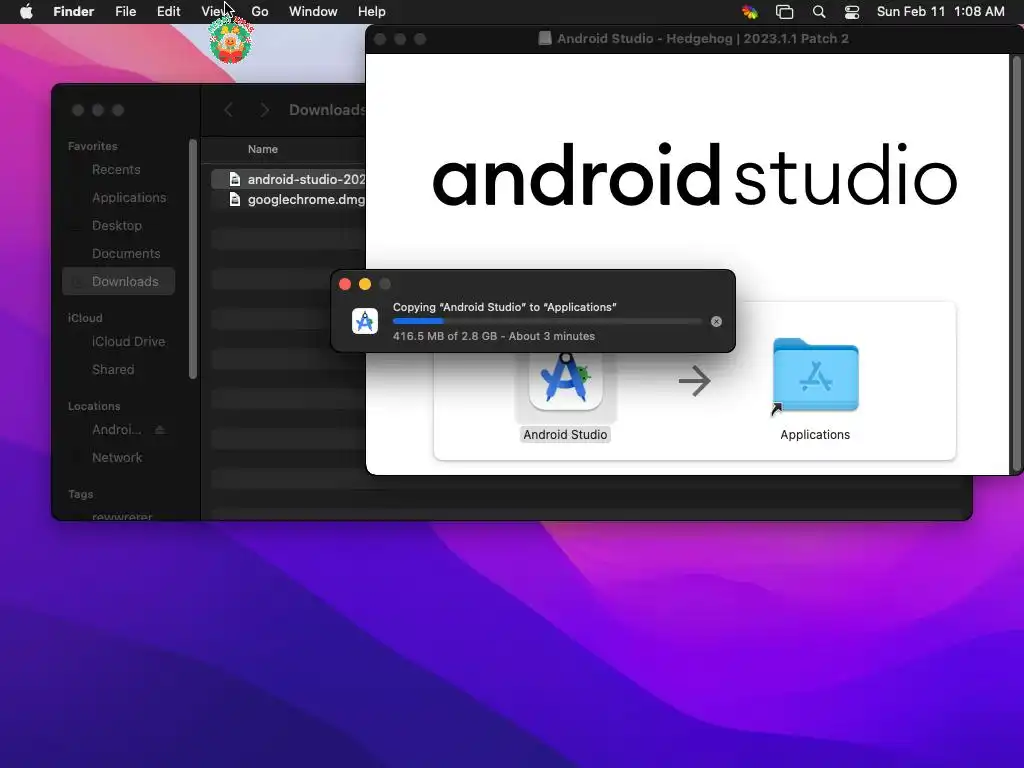Open the Go menu
The height and width of the screenshot is (768, 1024).
click(260, 12)
